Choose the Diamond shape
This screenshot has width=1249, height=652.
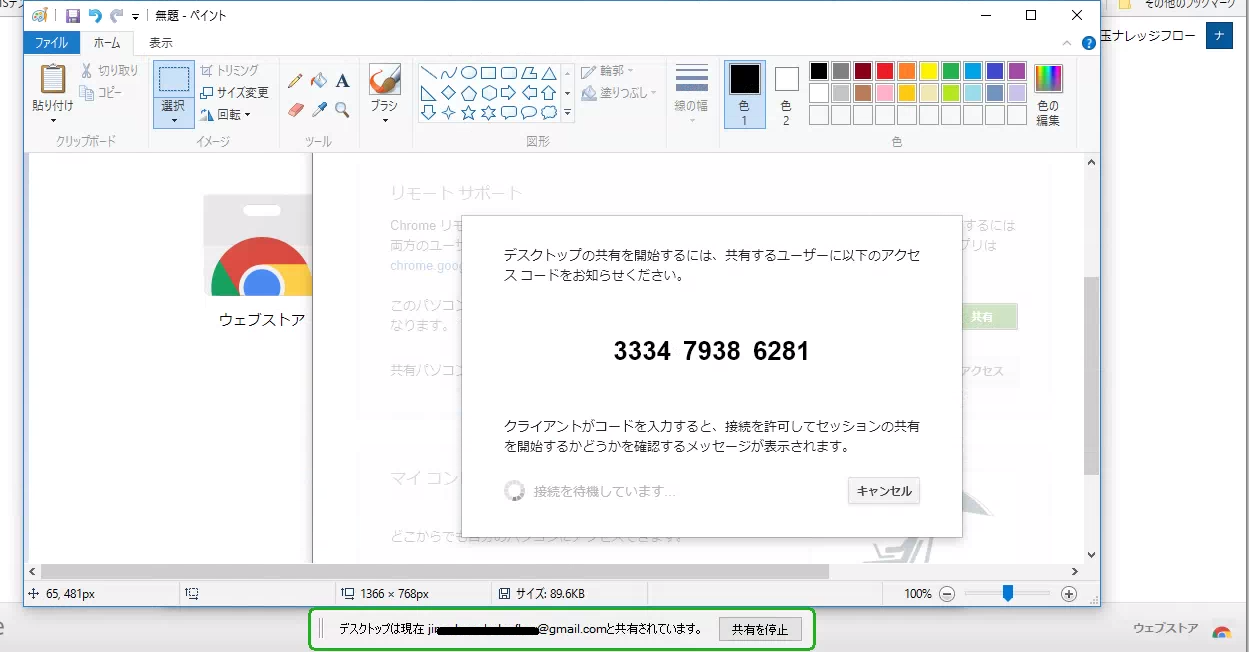tap(448, 93)
